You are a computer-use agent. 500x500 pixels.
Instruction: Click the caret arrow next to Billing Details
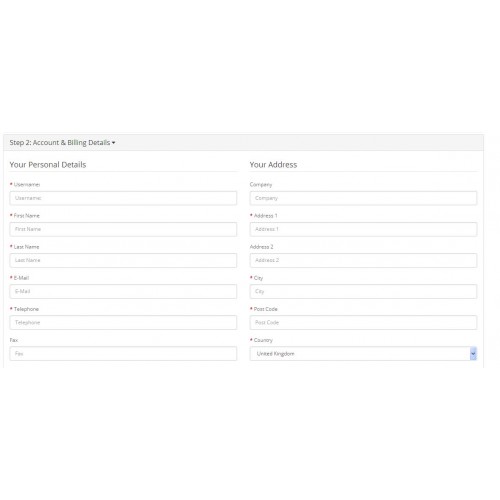click(x=113, y=143)
